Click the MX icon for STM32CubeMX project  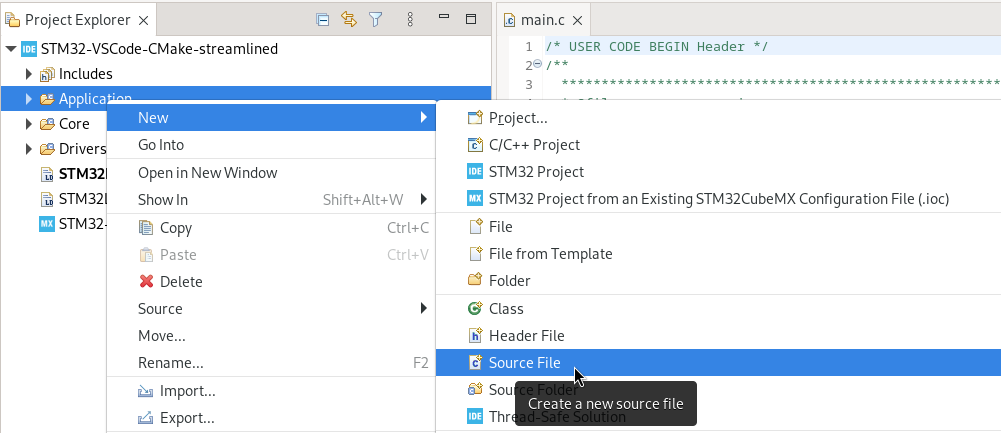pos(475,199)
